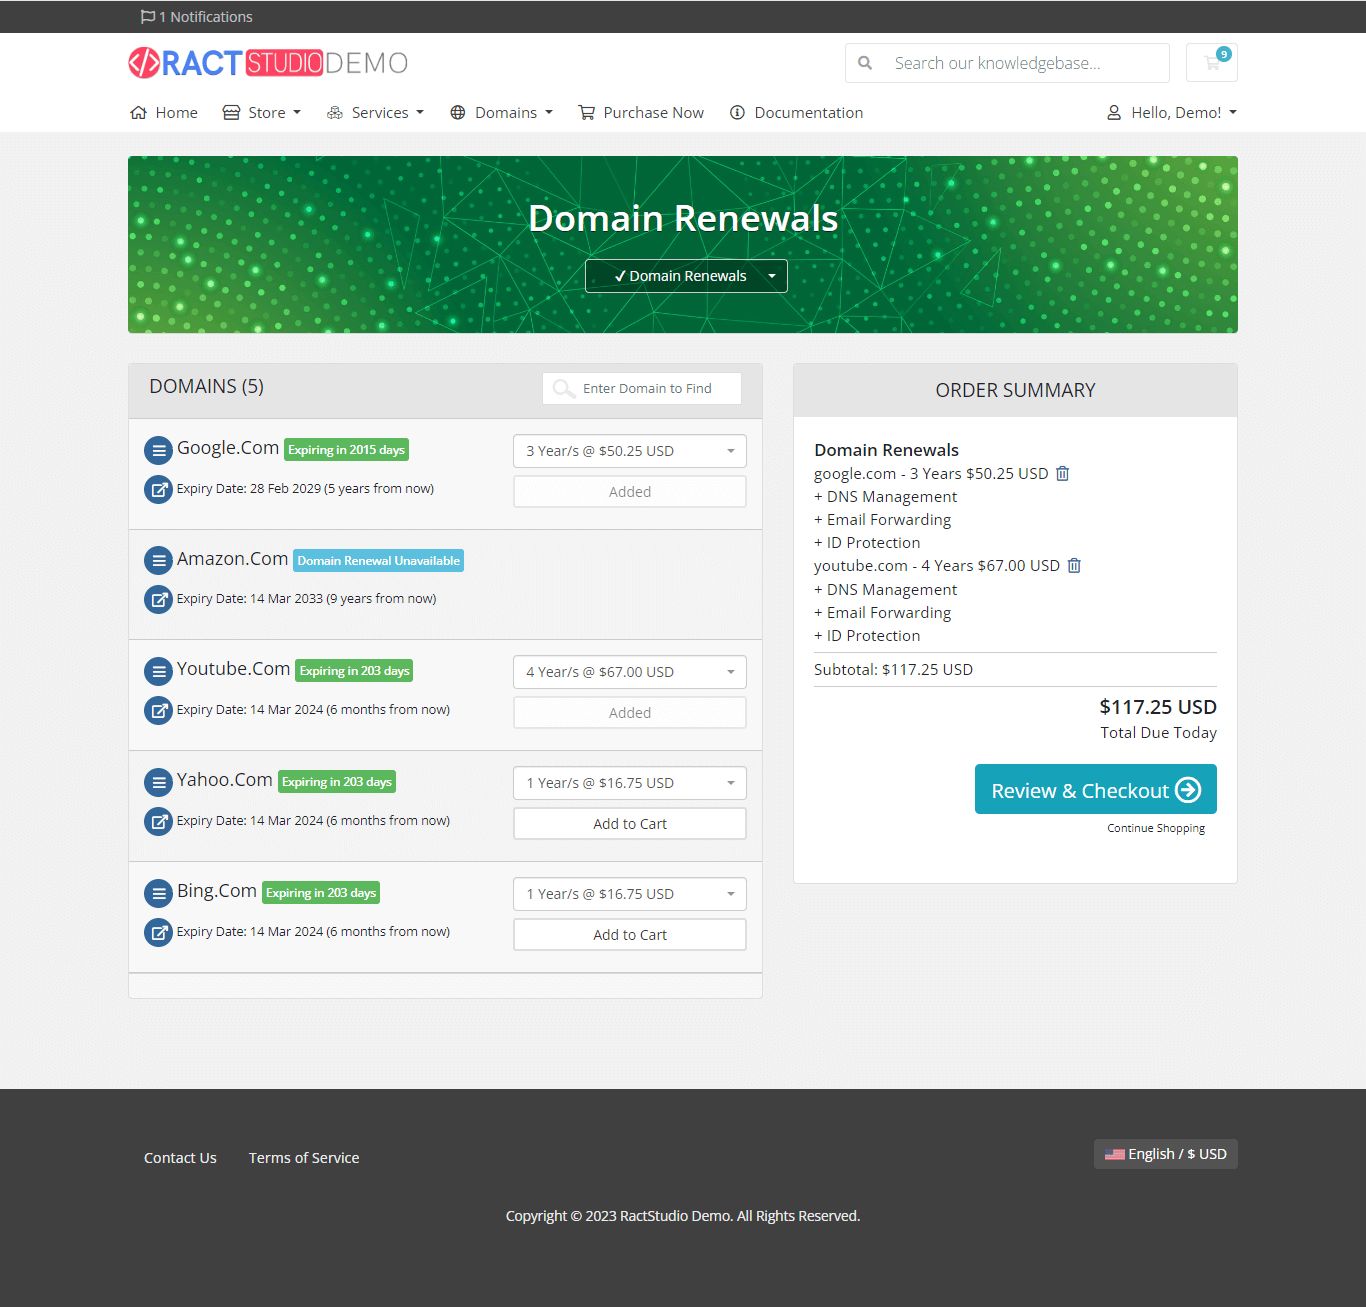Click the Google.Com external link icon

pyautogui.click(x=158, y=490)
